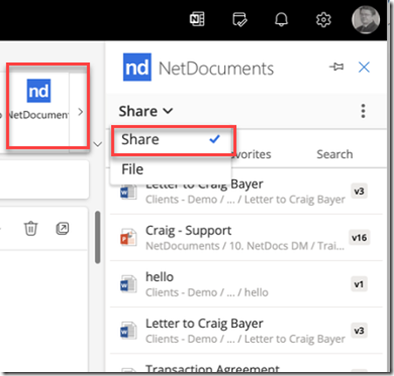
Task: Click version badge v16
Action: coord(359,238)
